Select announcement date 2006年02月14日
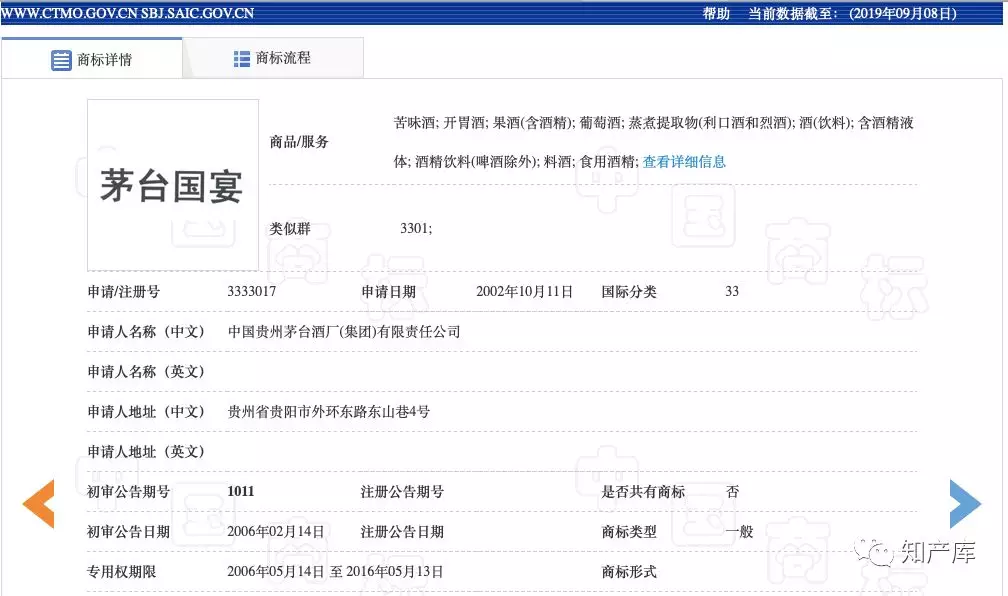1008x596 pixels. click(276, 532)
